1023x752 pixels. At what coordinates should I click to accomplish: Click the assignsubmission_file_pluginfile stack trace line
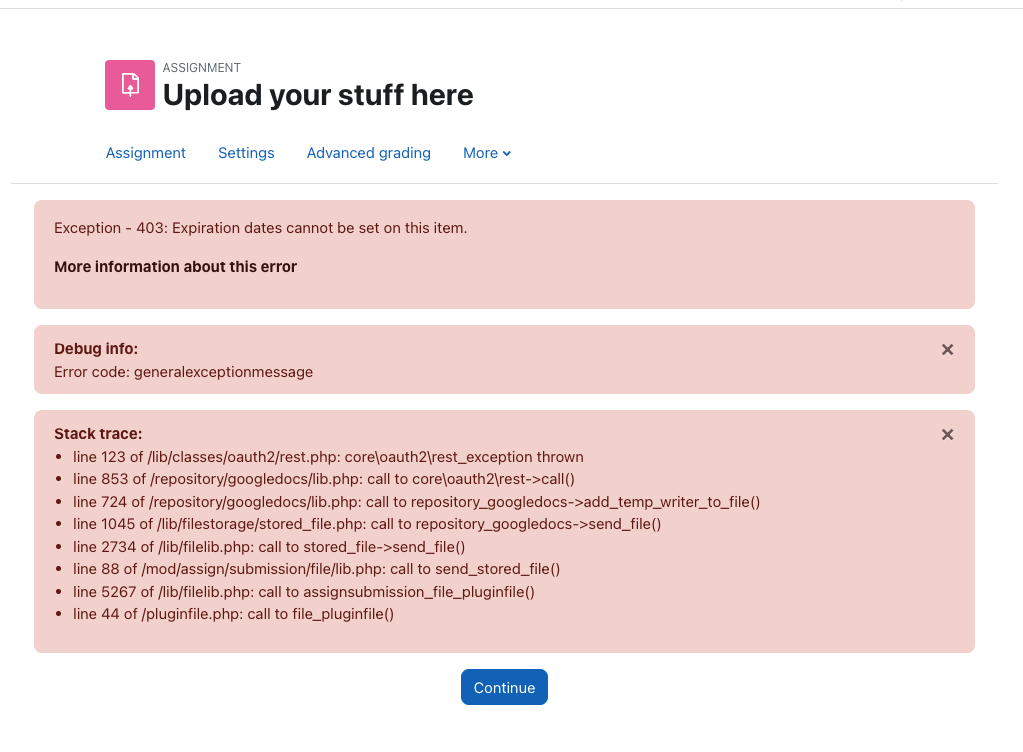tap(303, 592)
